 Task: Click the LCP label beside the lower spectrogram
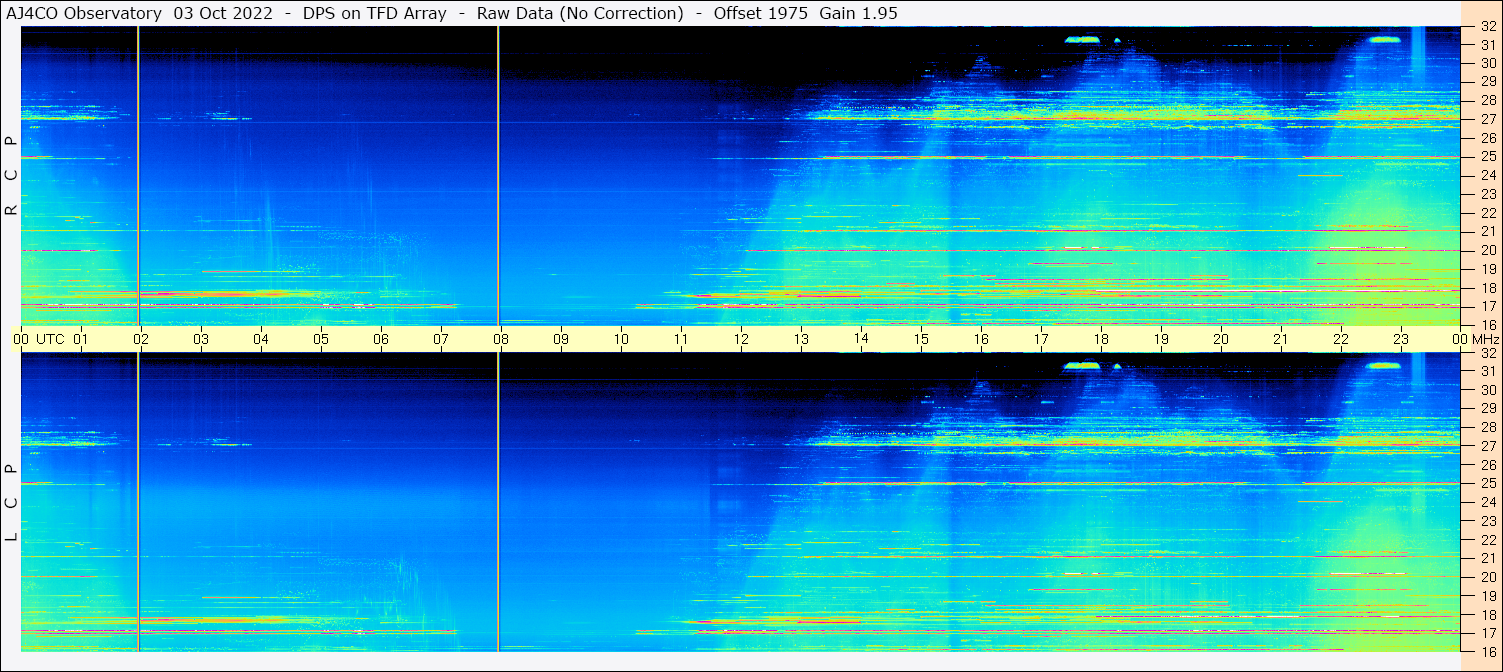tap(12, 503)
